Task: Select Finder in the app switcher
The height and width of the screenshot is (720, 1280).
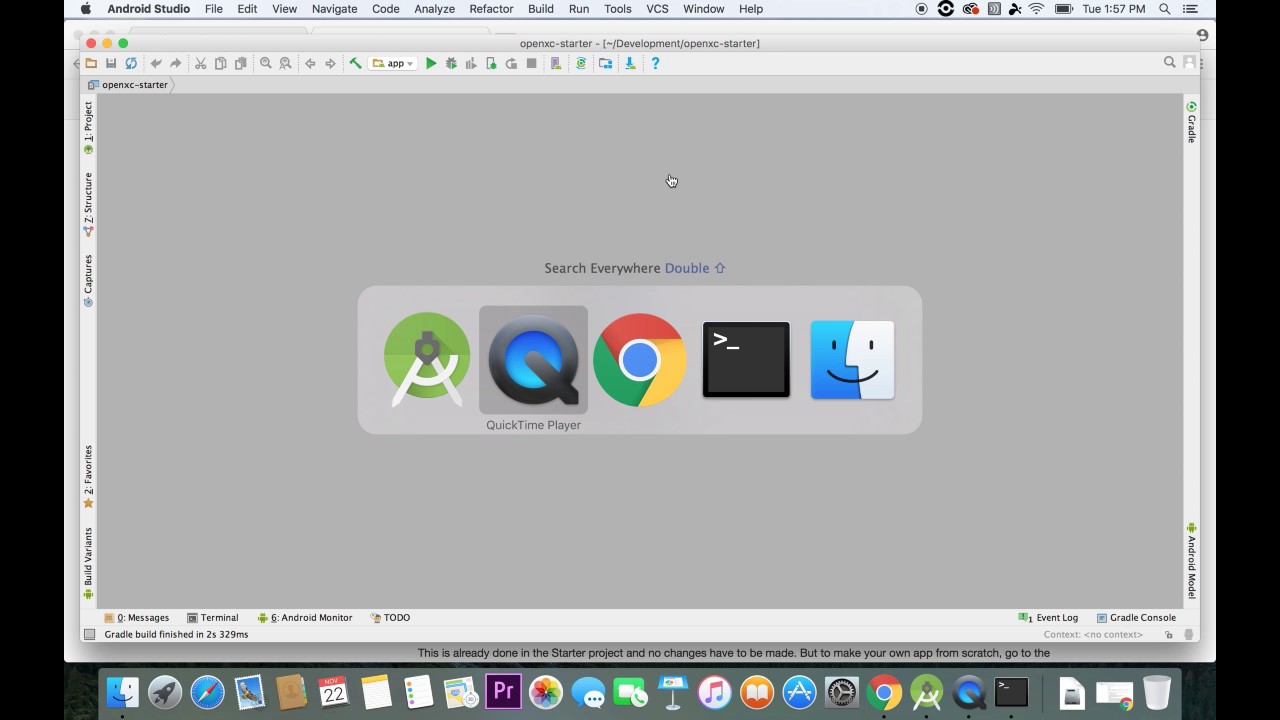Action: [x=852, y=360]
